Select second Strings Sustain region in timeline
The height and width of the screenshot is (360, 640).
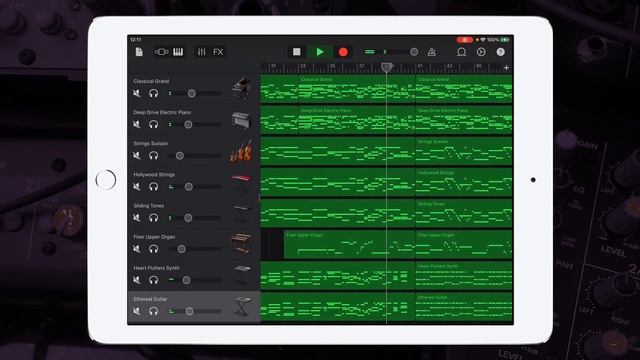(x=464, y=151)
